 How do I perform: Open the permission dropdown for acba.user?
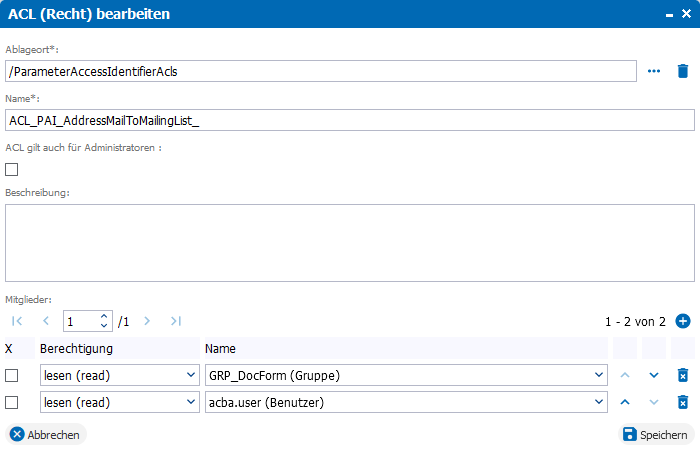[120, 402]
